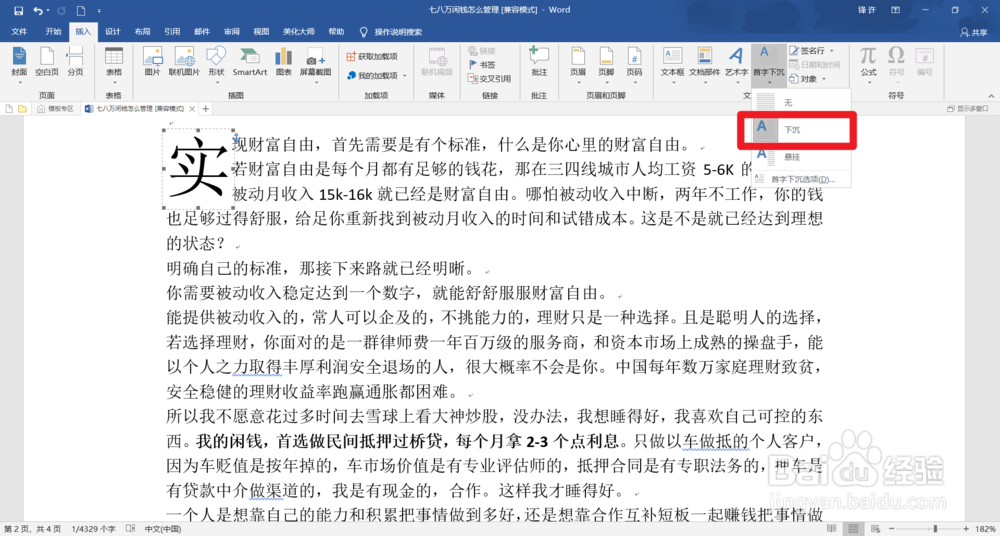
Task: Click the word count 1/4329个字
Action: coord(94,529)
